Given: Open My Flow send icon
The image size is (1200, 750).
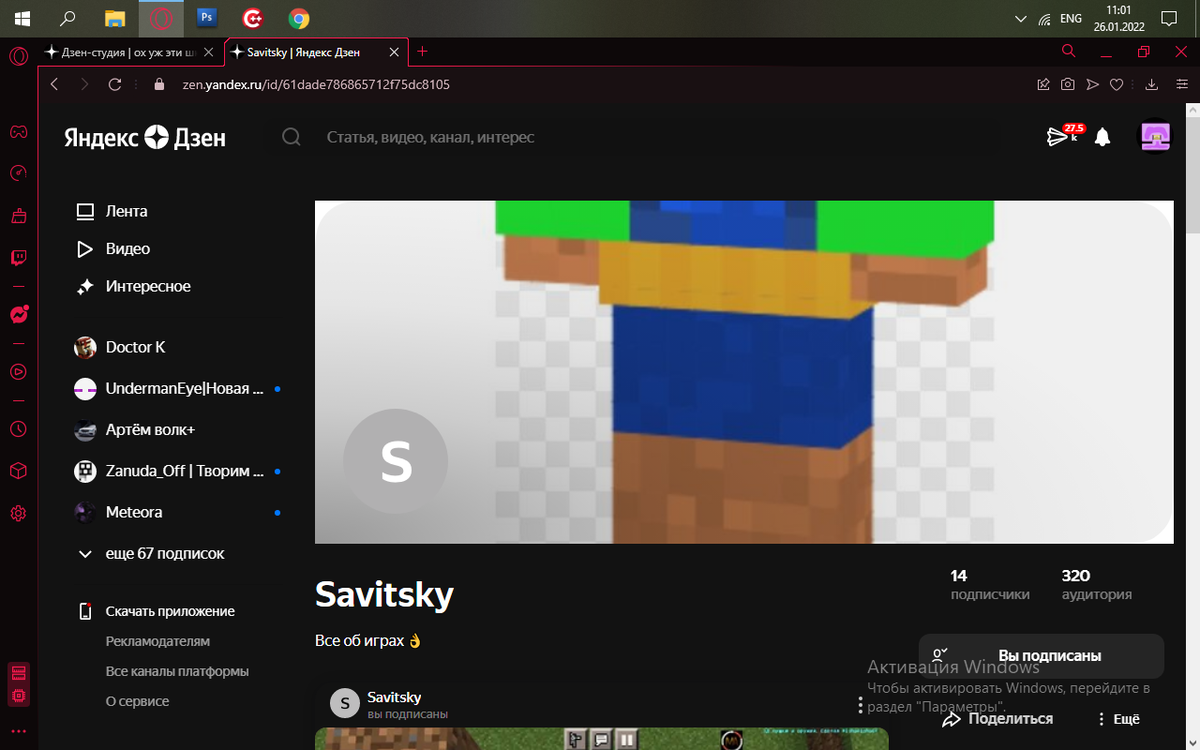Looking at the screenshot, I should tap(1093, 85).
